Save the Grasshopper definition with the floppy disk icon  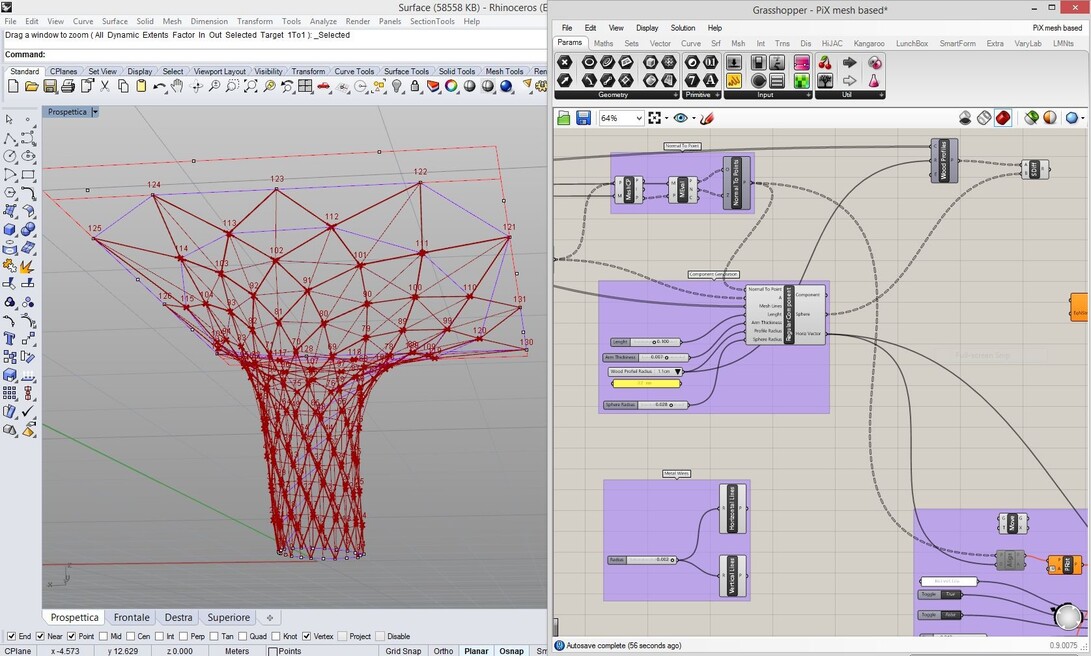[x=585, y=117]
